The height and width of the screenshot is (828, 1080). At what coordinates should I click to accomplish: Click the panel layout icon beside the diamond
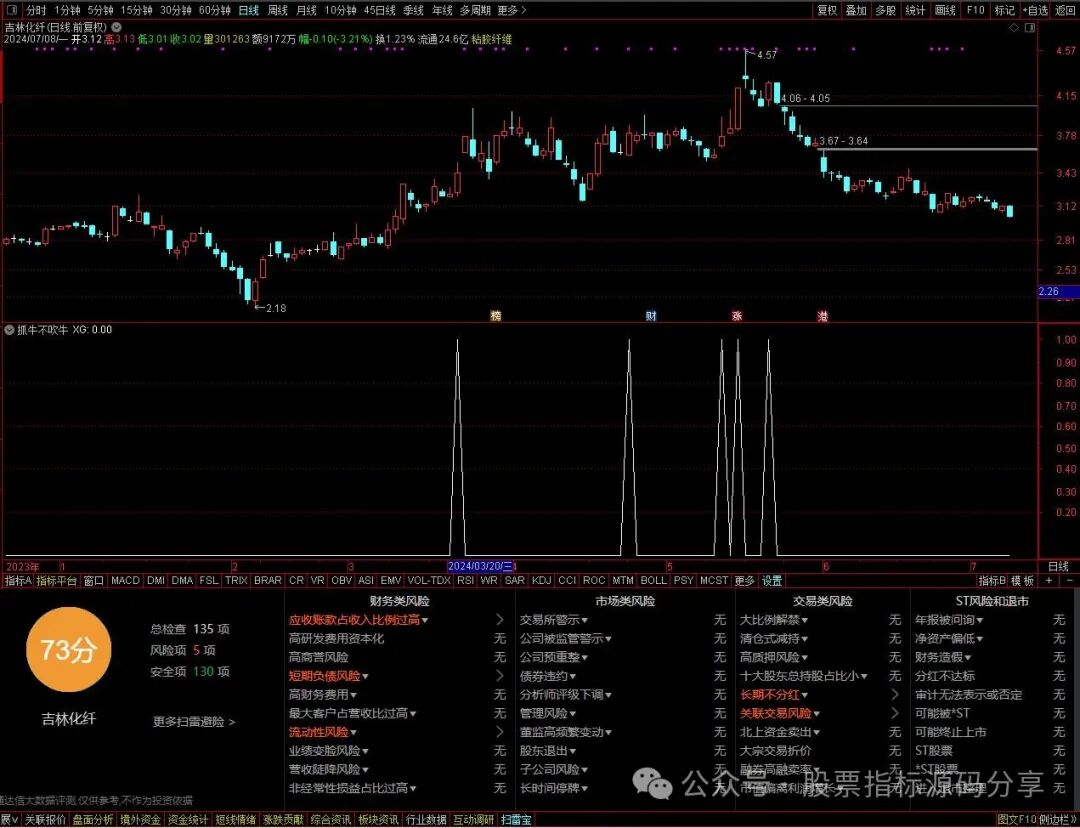(x=1030, y=28)
